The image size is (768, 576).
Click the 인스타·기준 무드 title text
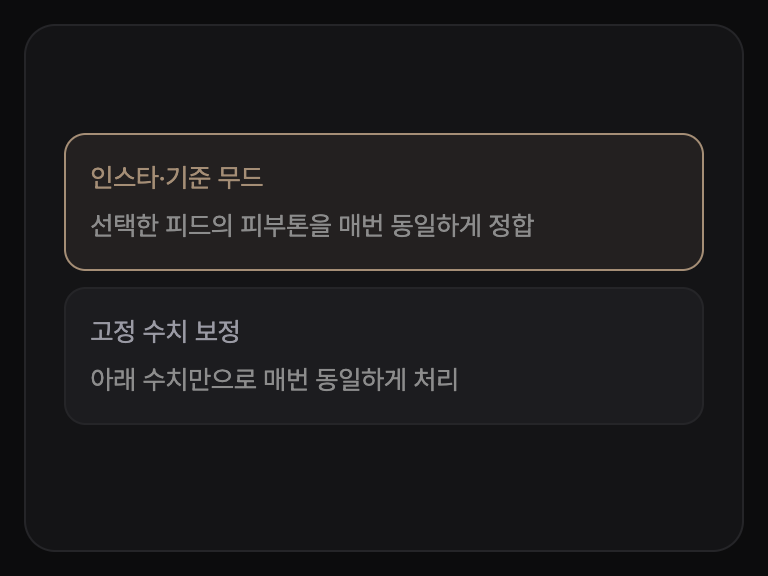[177, 177]
